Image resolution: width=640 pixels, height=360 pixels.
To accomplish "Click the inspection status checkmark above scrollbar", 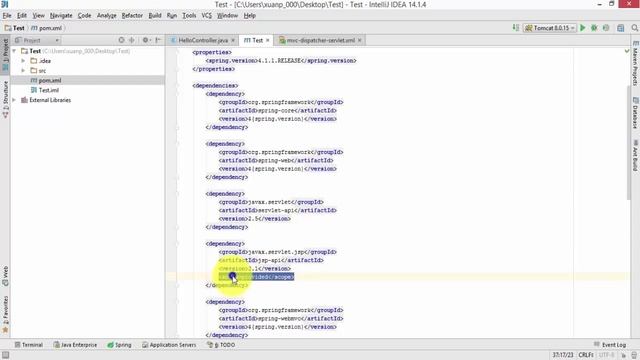I will [x=627, y=51].
